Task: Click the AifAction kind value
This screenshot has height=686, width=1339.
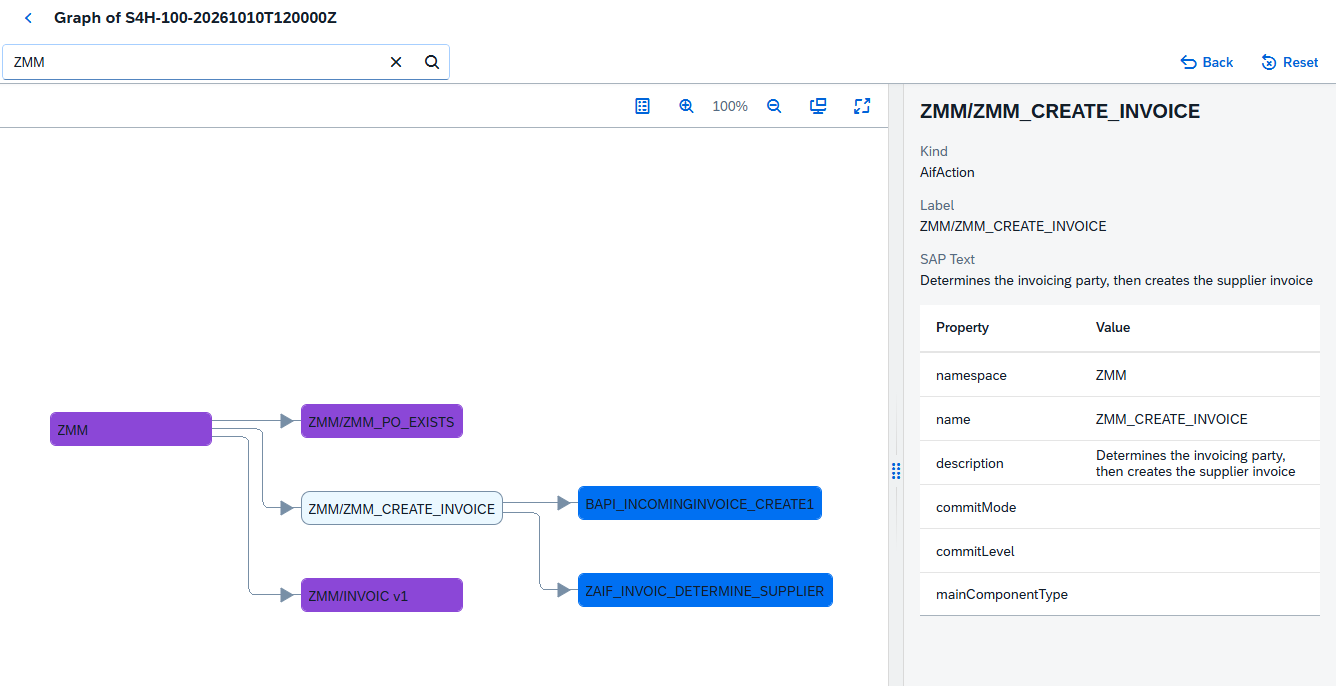Action: (x=947, y=172)
